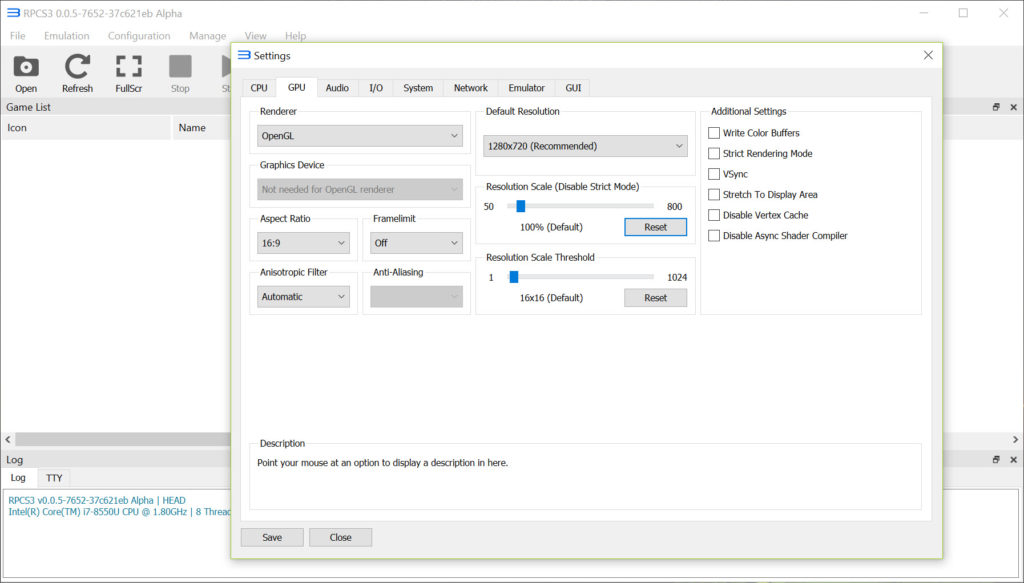Open the Graphics Device dropdown
The width and height of the screenshot is (1024, 583).
(x=360, y=189)
